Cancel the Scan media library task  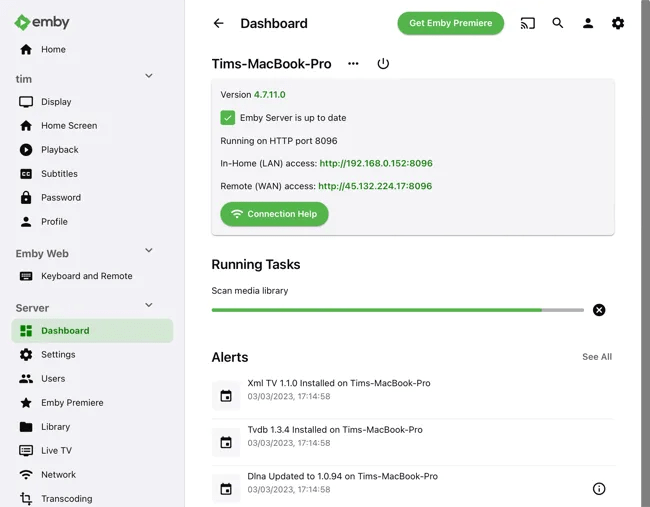tap(599, 310)
